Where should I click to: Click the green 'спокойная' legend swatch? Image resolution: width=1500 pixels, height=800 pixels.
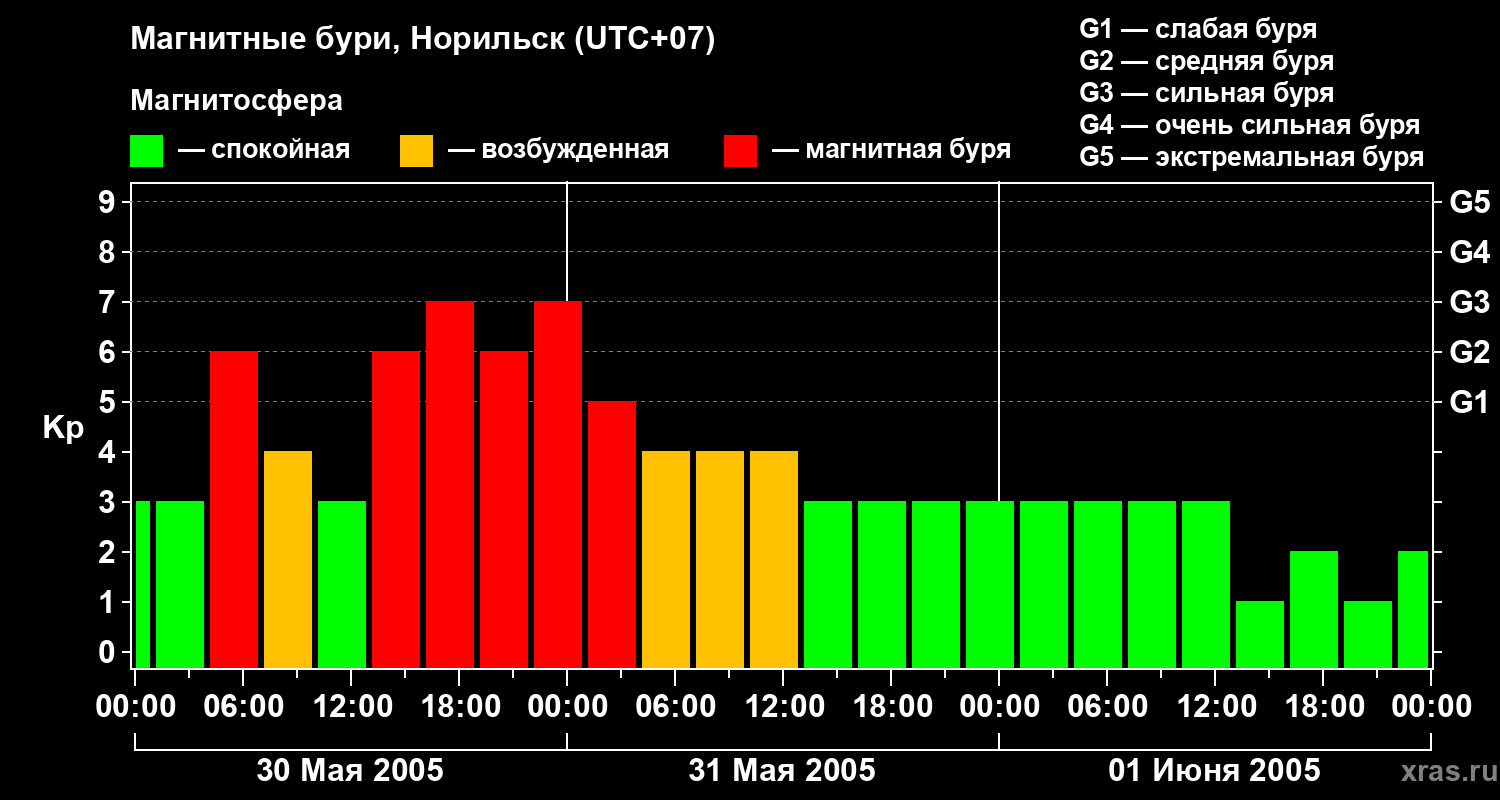[x=146, y=151]
